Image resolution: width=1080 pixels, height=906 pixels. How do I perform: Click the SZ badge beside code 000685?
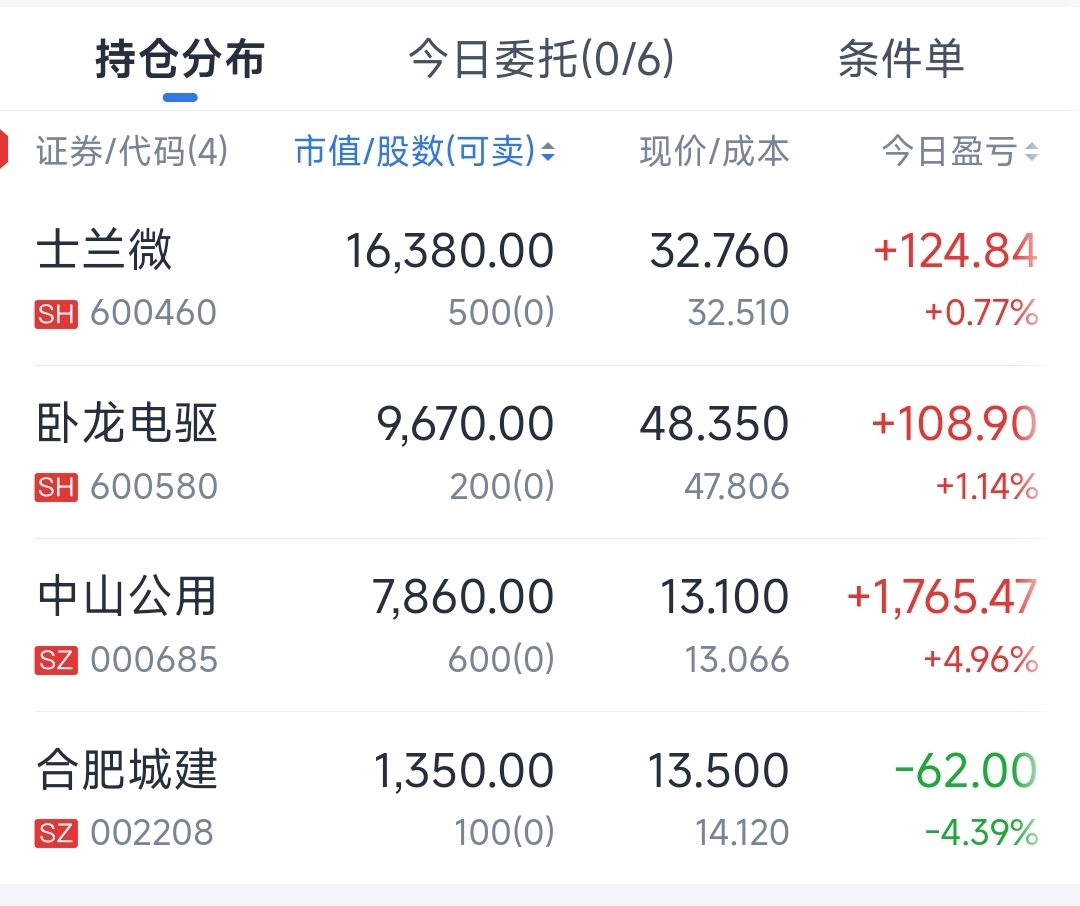(56, 660)
